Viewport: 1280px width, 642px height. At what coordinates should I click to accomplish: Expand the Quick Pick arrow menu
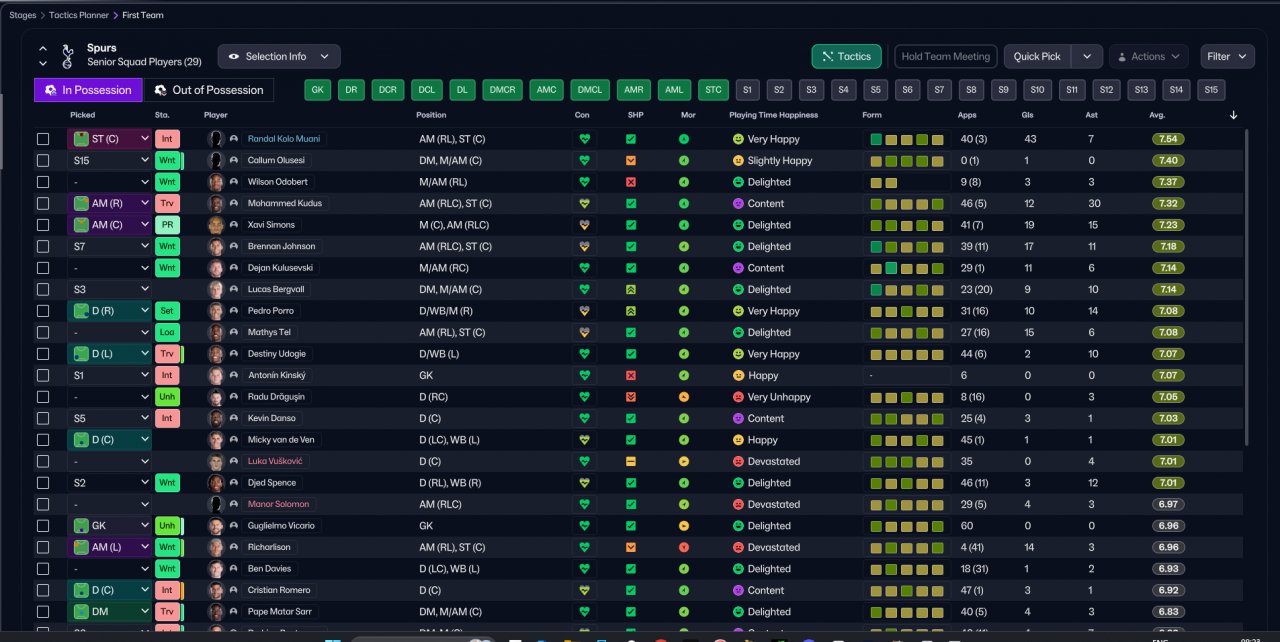pyautogui.click(x=1087, y=57)
